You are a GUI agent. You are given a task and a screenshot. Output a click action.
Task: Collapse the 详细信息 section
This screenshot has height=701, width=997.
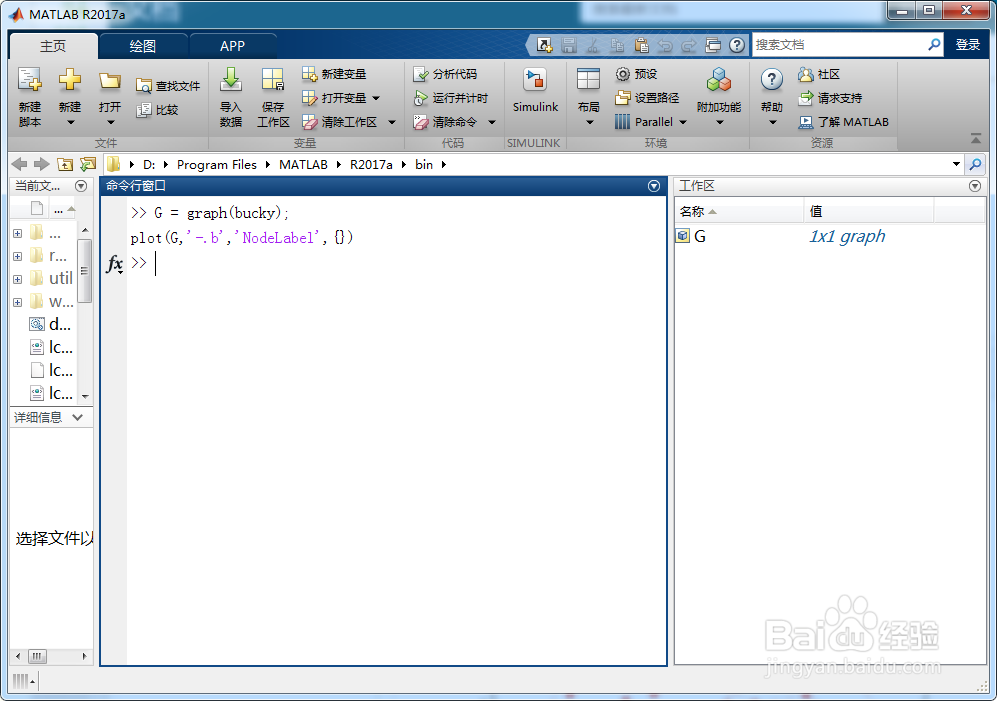click(78, 417)
